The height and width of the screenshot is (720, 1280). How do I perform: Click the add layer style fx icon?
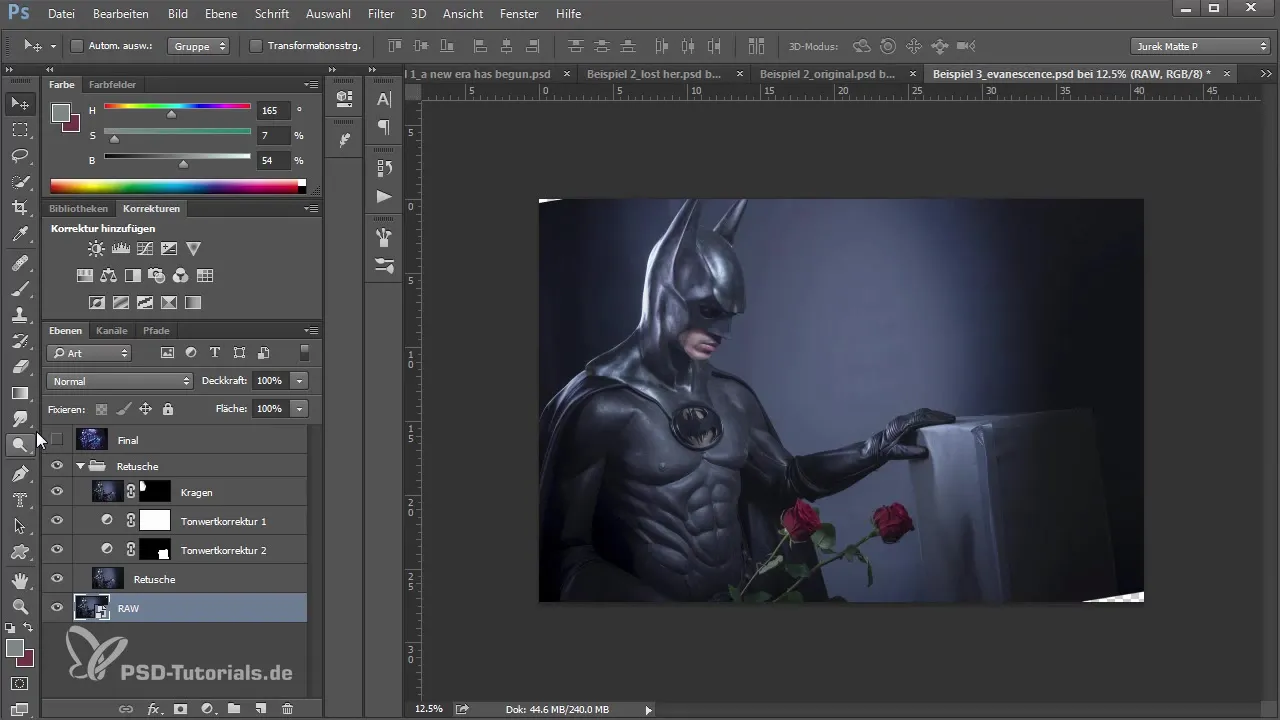(154, 709)
